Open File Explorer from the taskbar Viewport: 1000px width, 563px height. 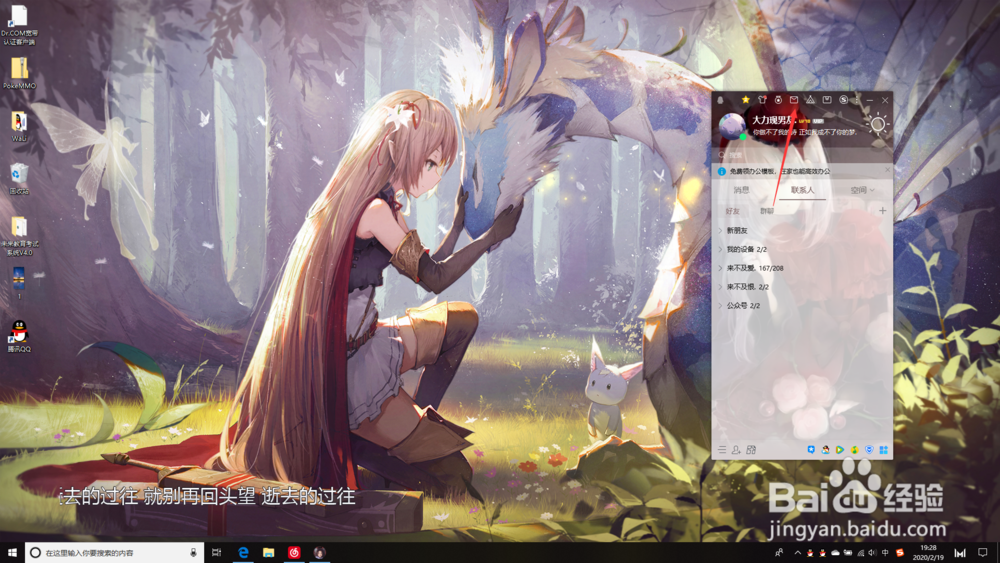click(x=268, y=552)
